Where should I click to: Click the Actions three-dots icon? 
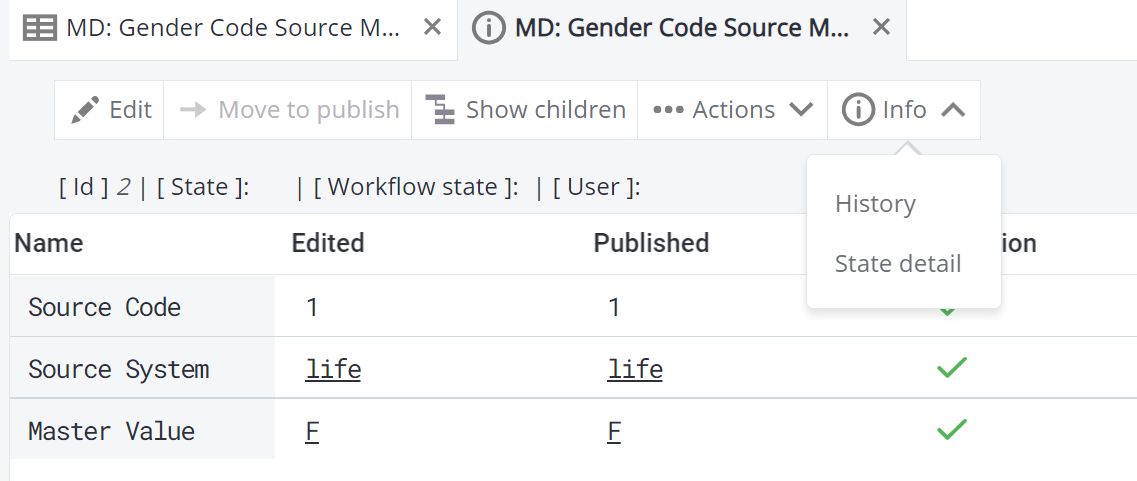(668, 110)
